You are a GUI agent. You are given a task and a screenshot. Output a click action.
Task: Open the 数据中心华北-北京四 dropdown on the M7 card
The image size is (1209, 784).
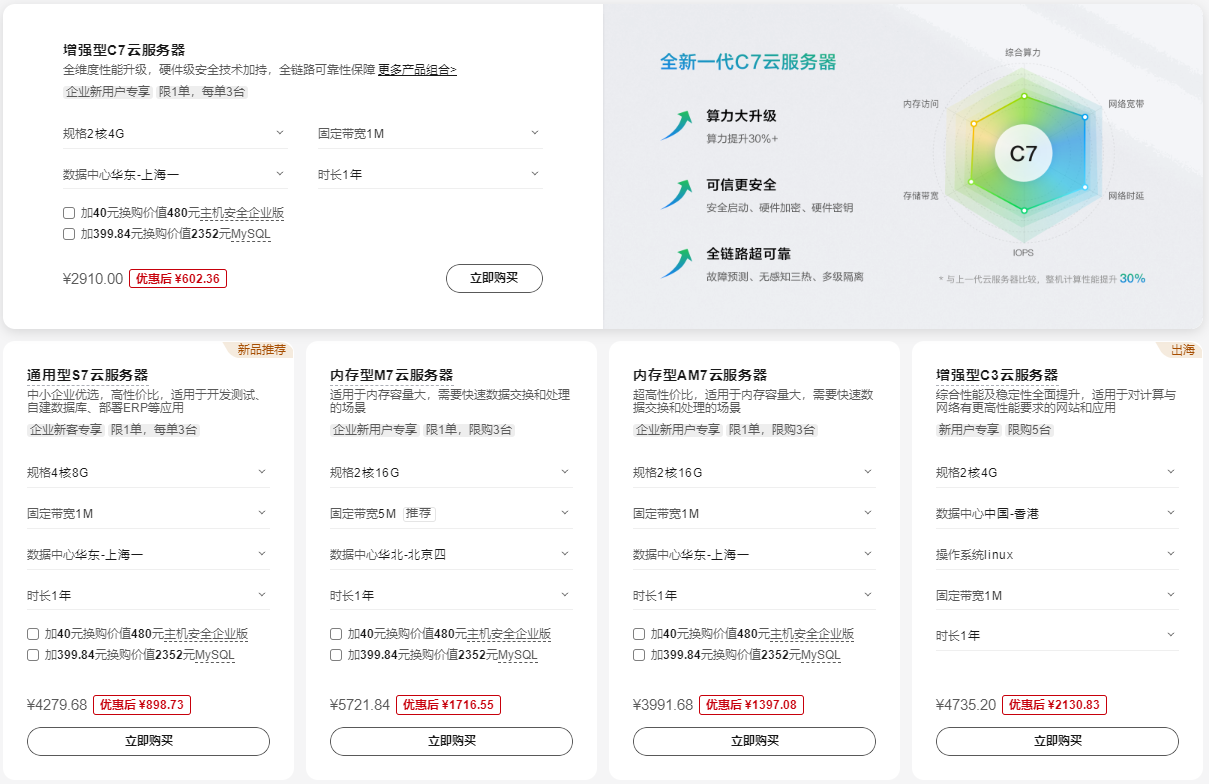coord(451,552)
